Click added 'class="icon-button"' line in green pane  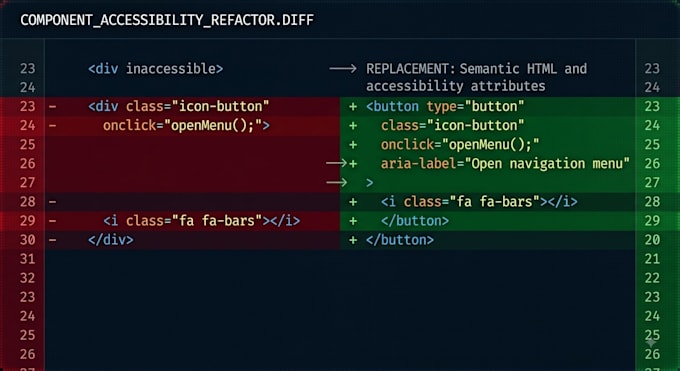(453, 125)
